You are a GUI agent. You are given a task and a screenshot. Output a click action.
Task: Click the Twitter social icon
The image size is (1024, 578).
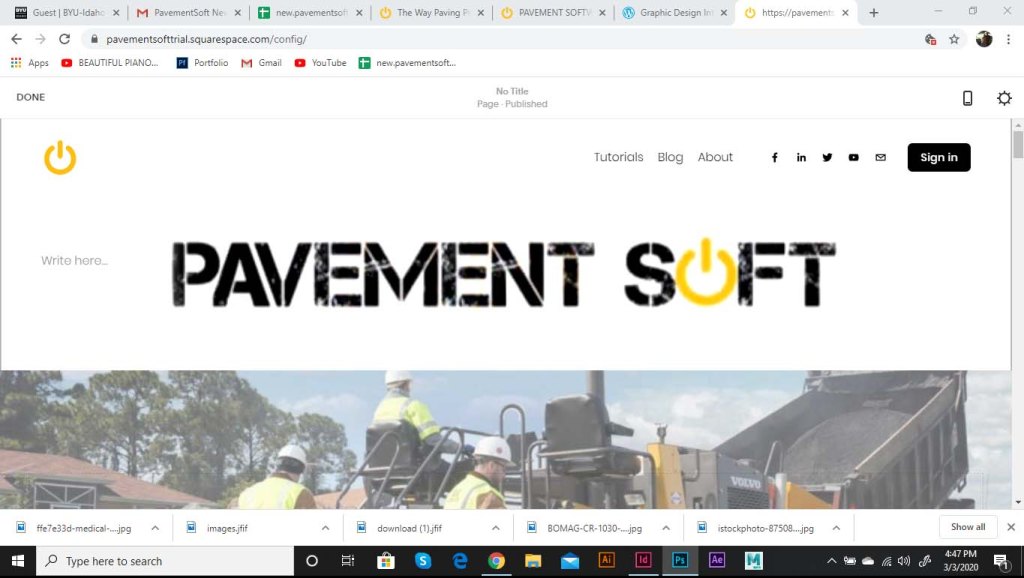(827, 158)
